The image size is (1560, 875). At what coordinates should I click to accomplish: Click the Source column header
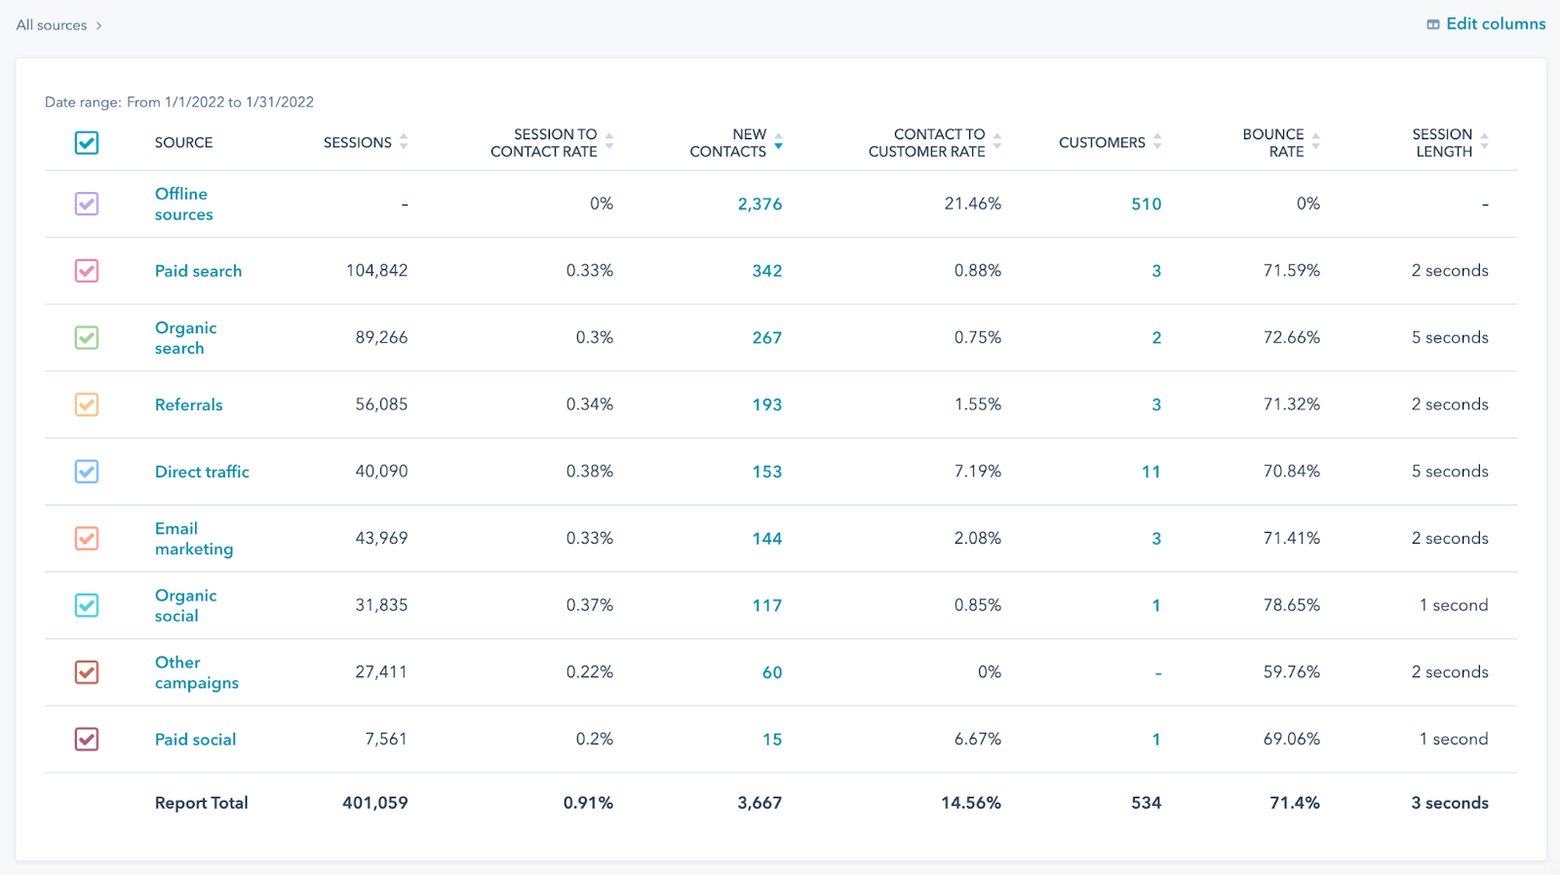[x=183, y=143]
